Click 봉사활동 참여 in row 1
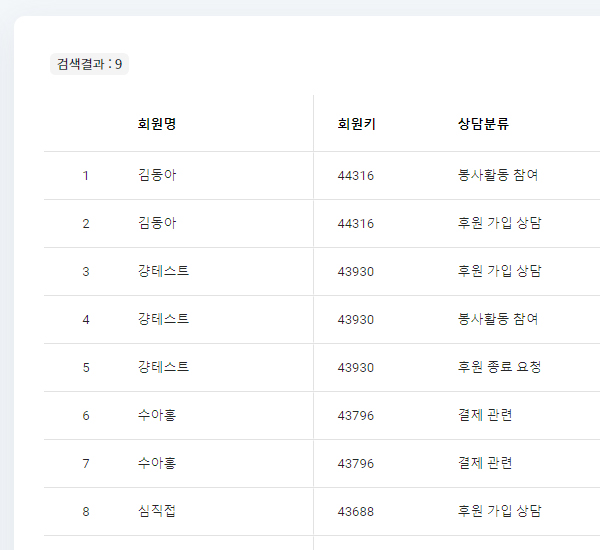This screenshot has height=550, width=600. (x=498, y=176)
